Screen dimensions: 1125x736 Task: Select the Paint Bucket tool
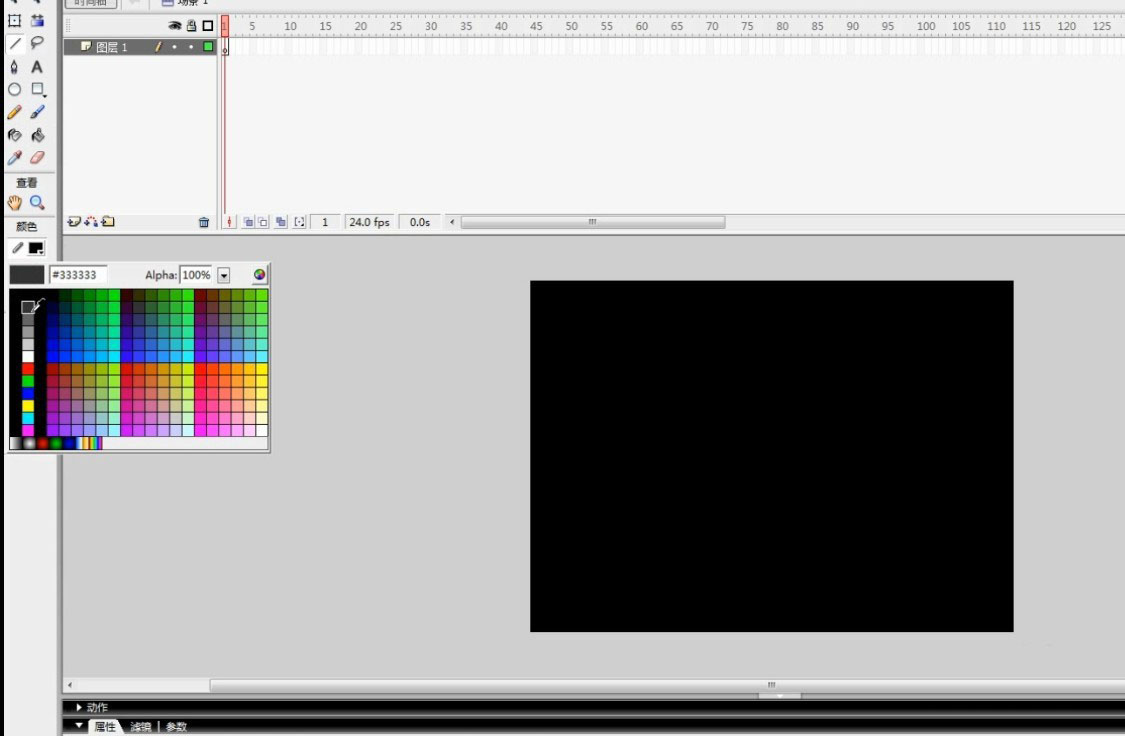[37, 135]
